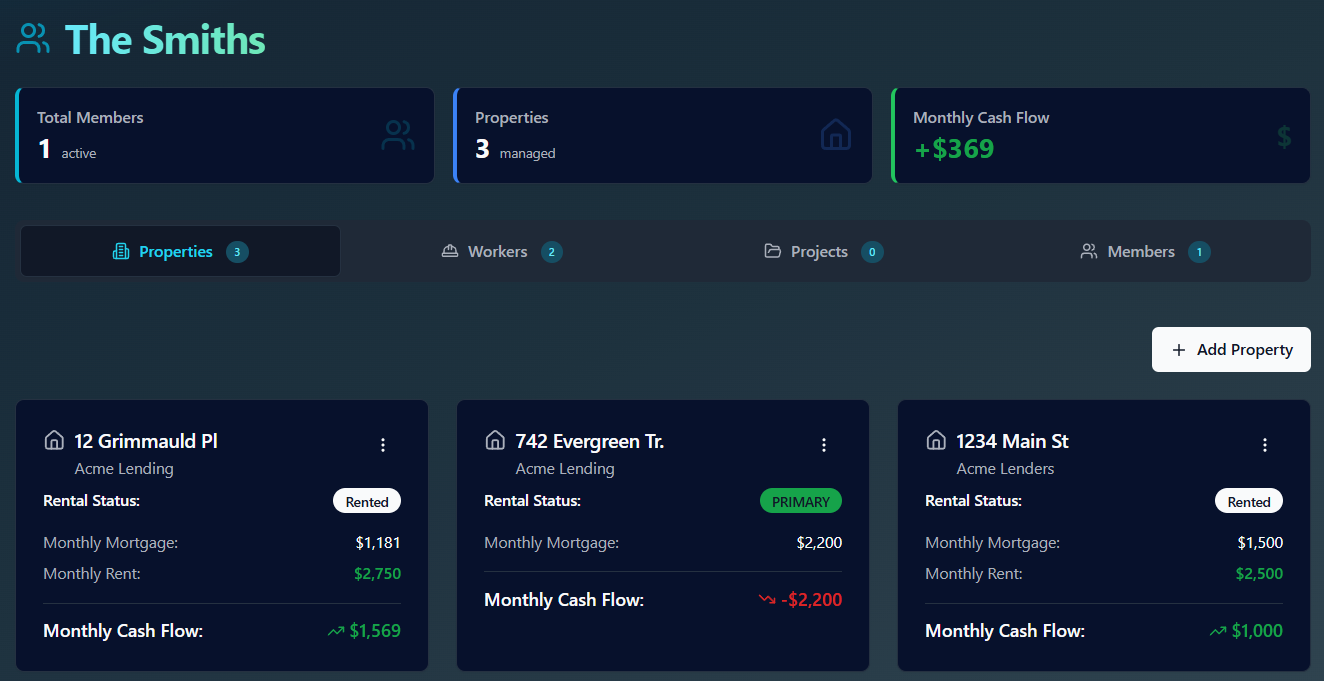Click the dollar icon in Monthly Cash Flow card

click(x=1284, y=137)
